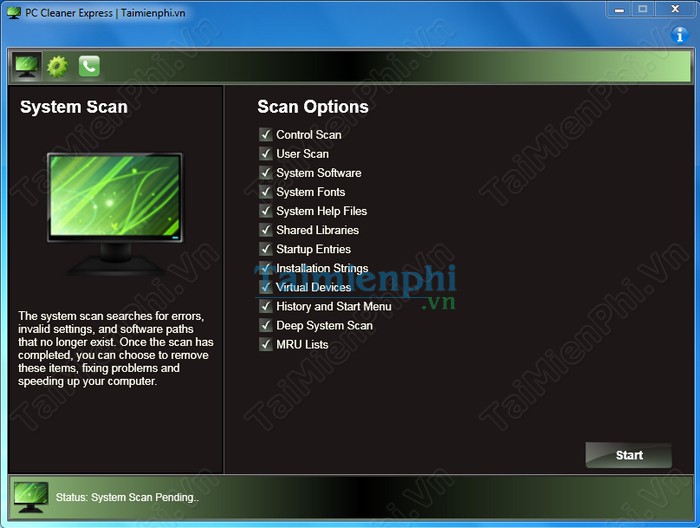Screen dimensions: 700x528
Task: Toggle the System Fonts checkbox
Action: pyautogui.click(x=266, y=192)
